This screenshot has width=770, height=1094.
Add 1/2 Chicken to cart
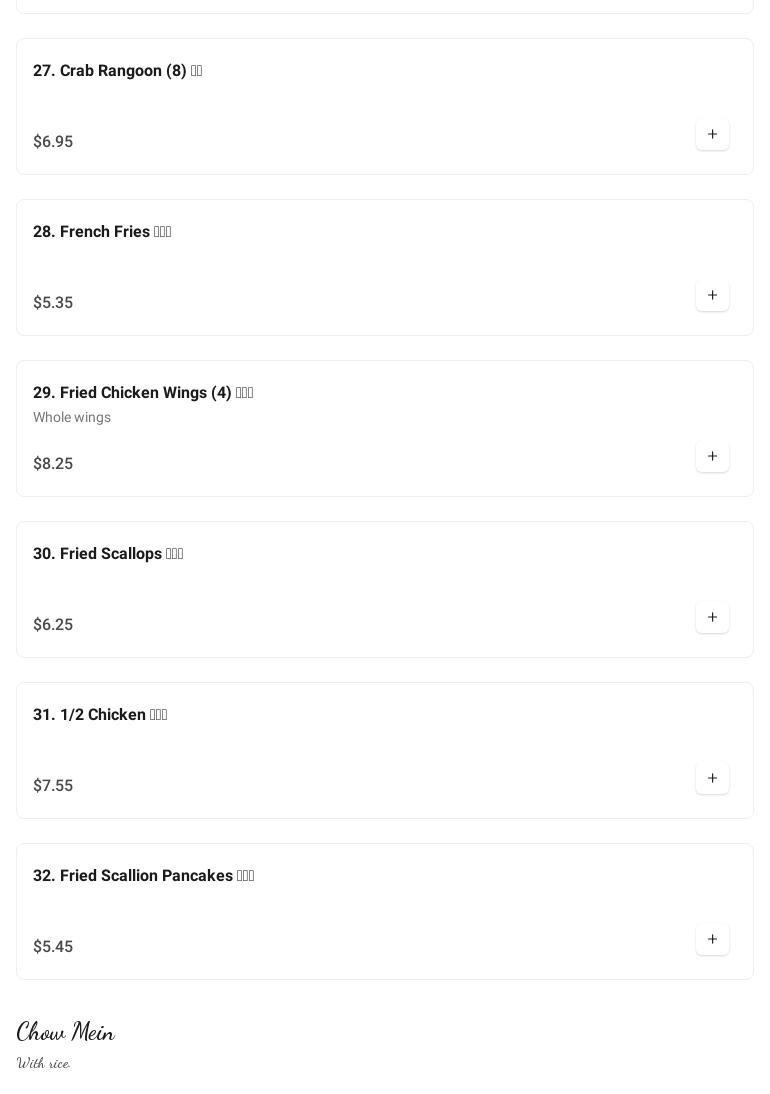(712, 779)
